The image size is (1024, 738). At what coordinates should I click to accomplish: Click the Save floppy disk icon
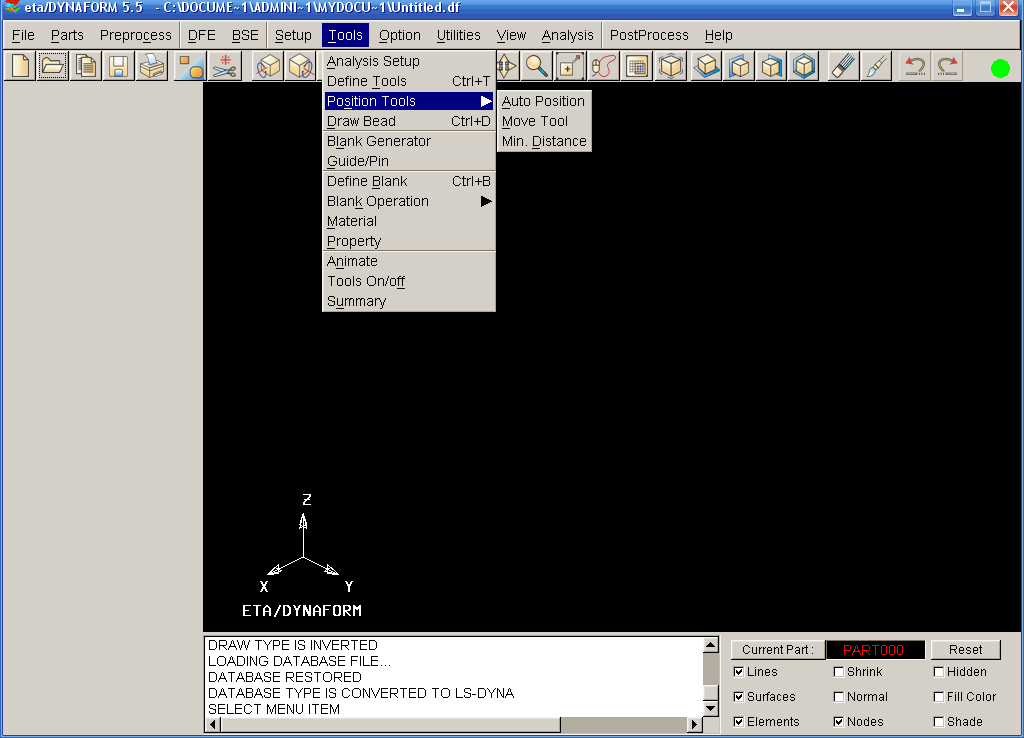pos(118,67)
